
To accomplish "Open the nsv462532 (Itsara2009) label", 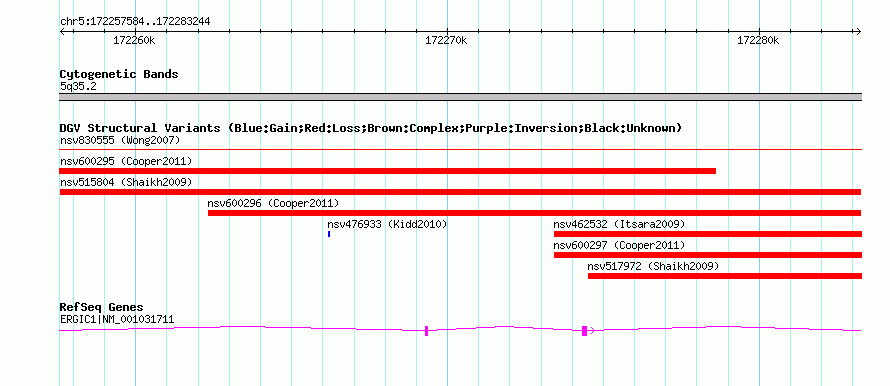I will pyautogui.click(x=619, y=224).
